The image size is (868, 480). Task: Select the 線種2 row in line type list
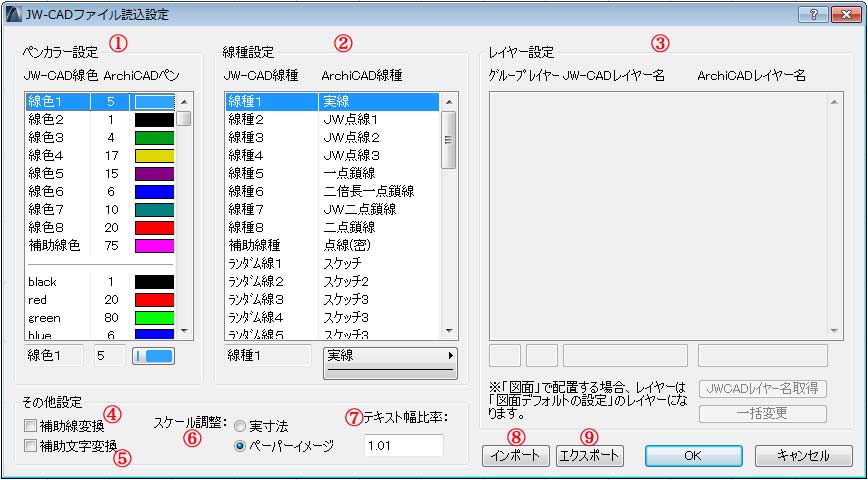(x=332, y=119)
